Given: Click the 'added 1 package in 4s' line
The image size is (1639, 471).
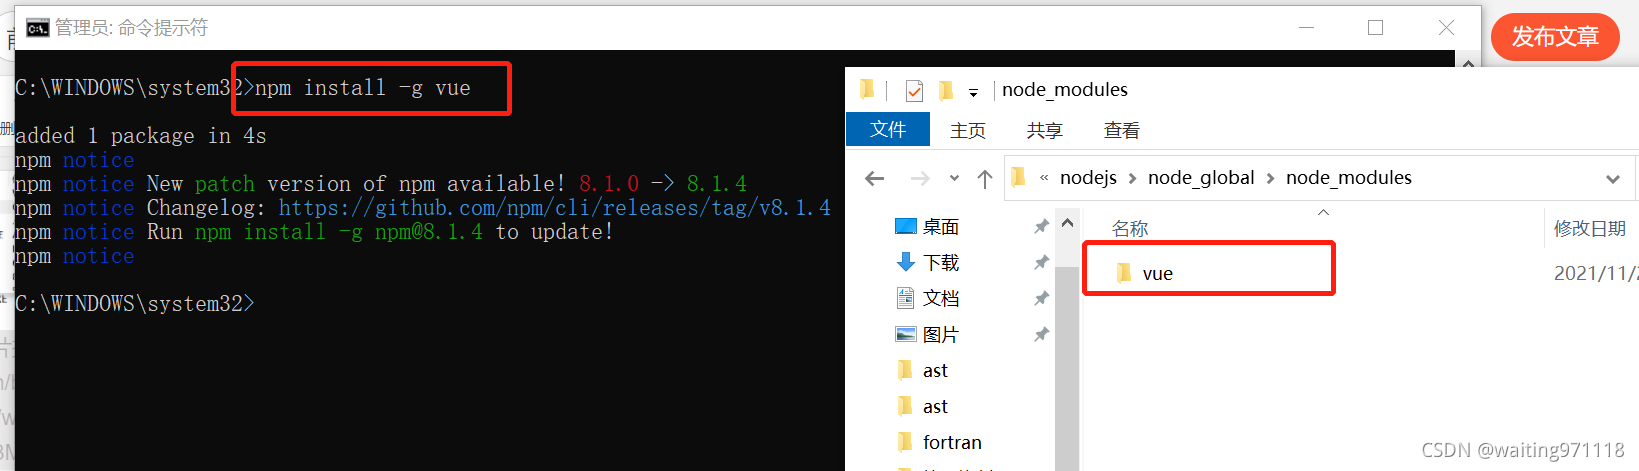Looking at the screenshot, I should tap(141, 136).
